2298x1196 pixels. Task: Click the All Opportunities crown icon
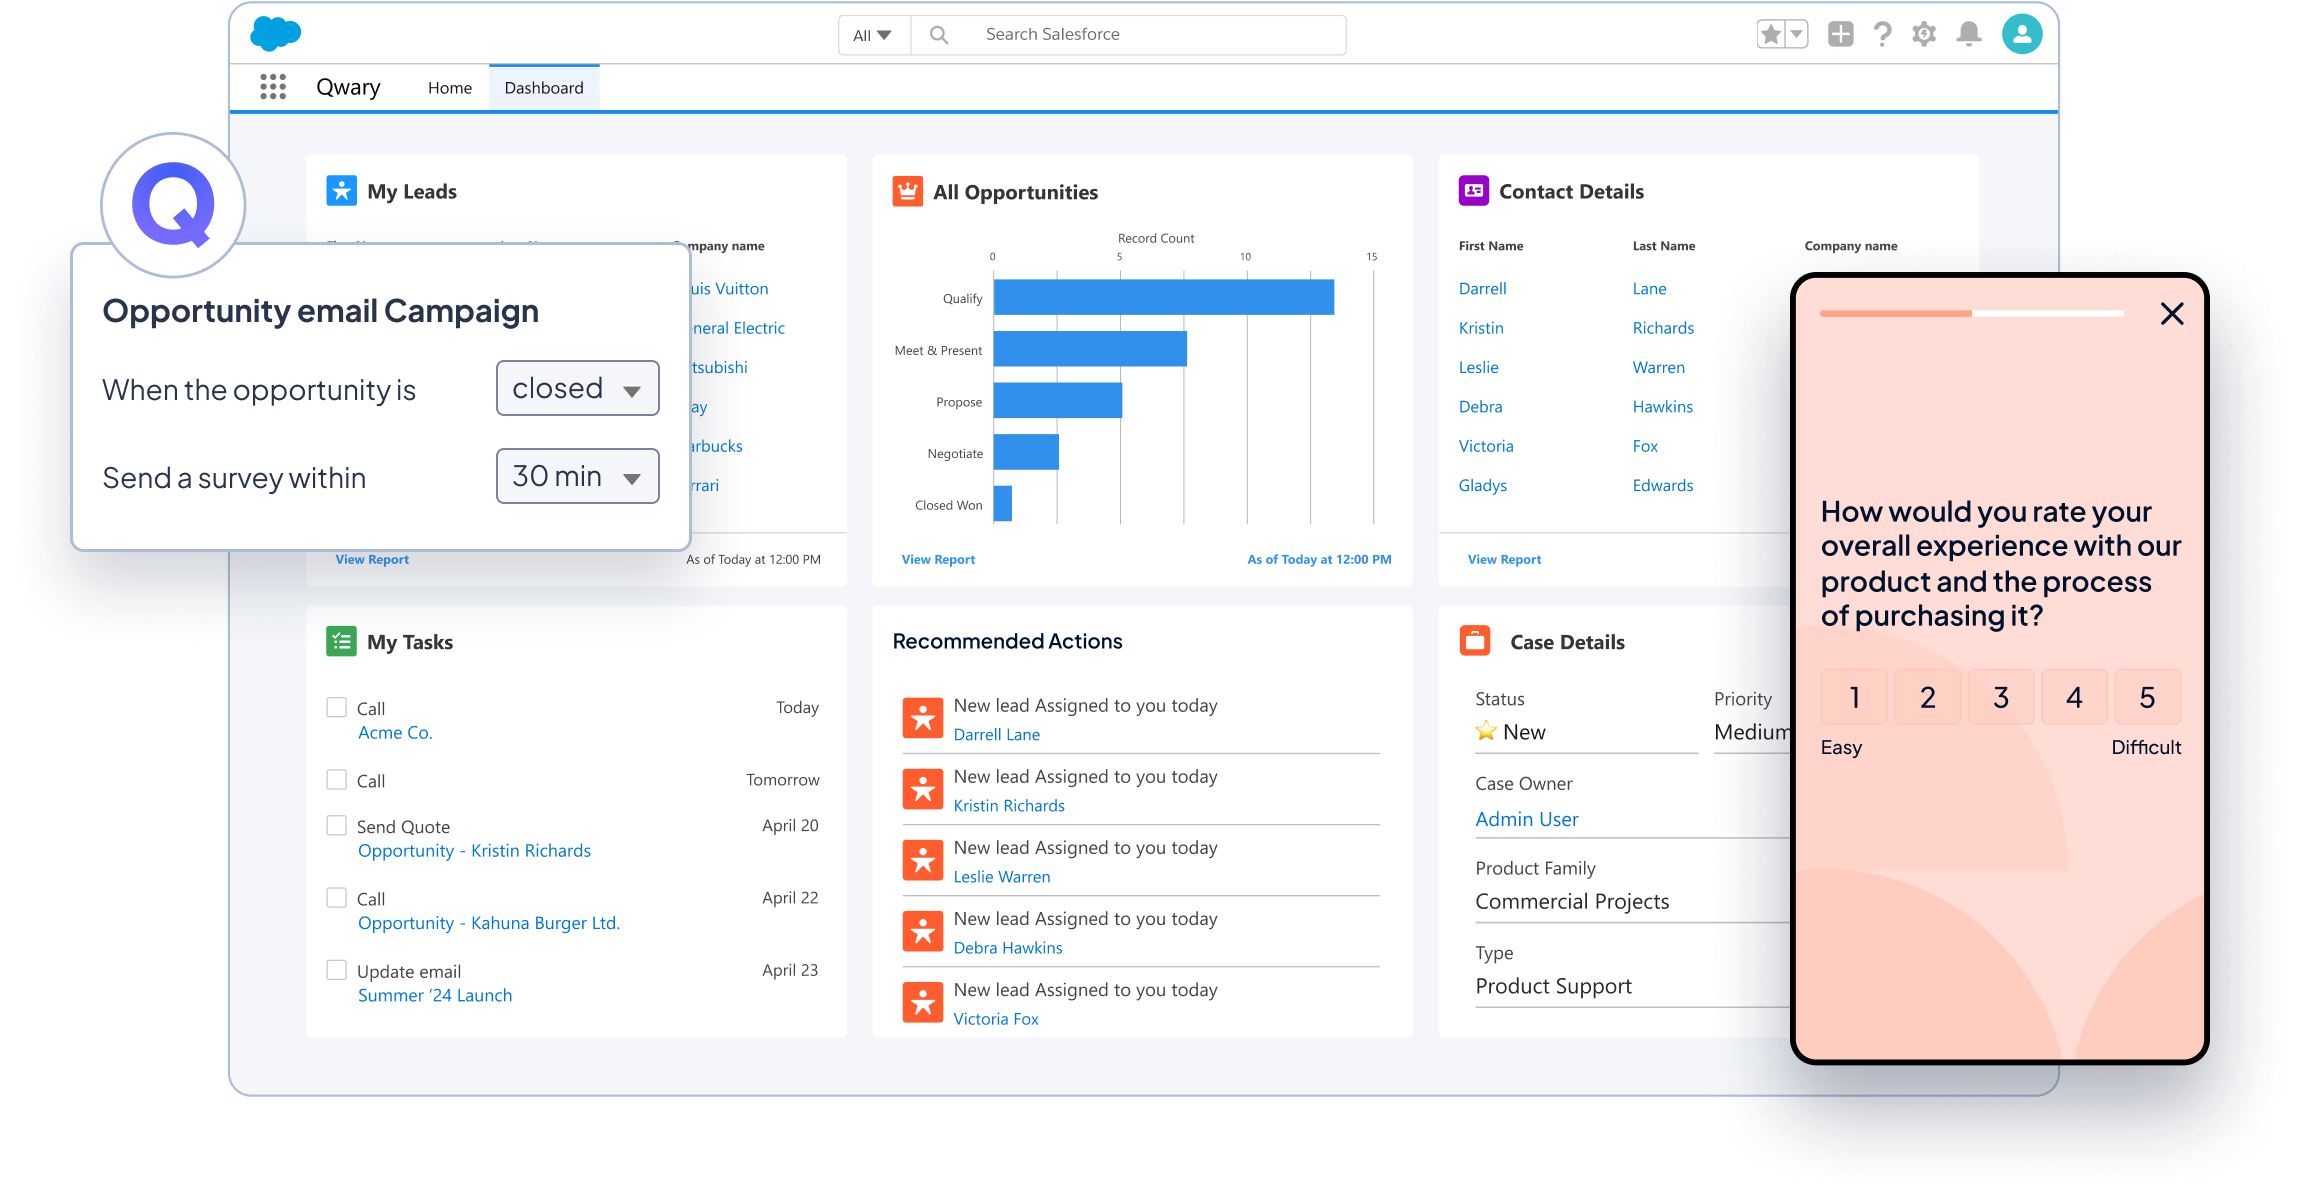906,191
